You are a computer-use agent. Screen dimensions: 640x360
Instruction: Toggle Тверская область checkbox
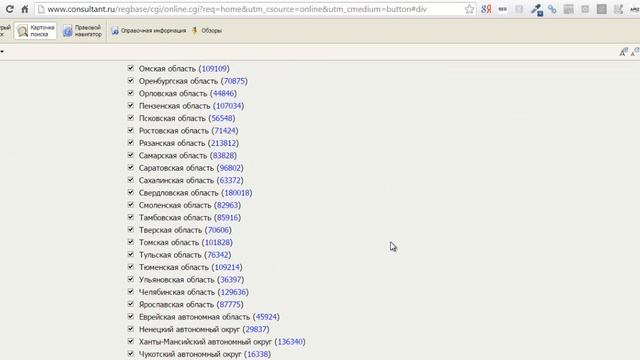(131, 229)
